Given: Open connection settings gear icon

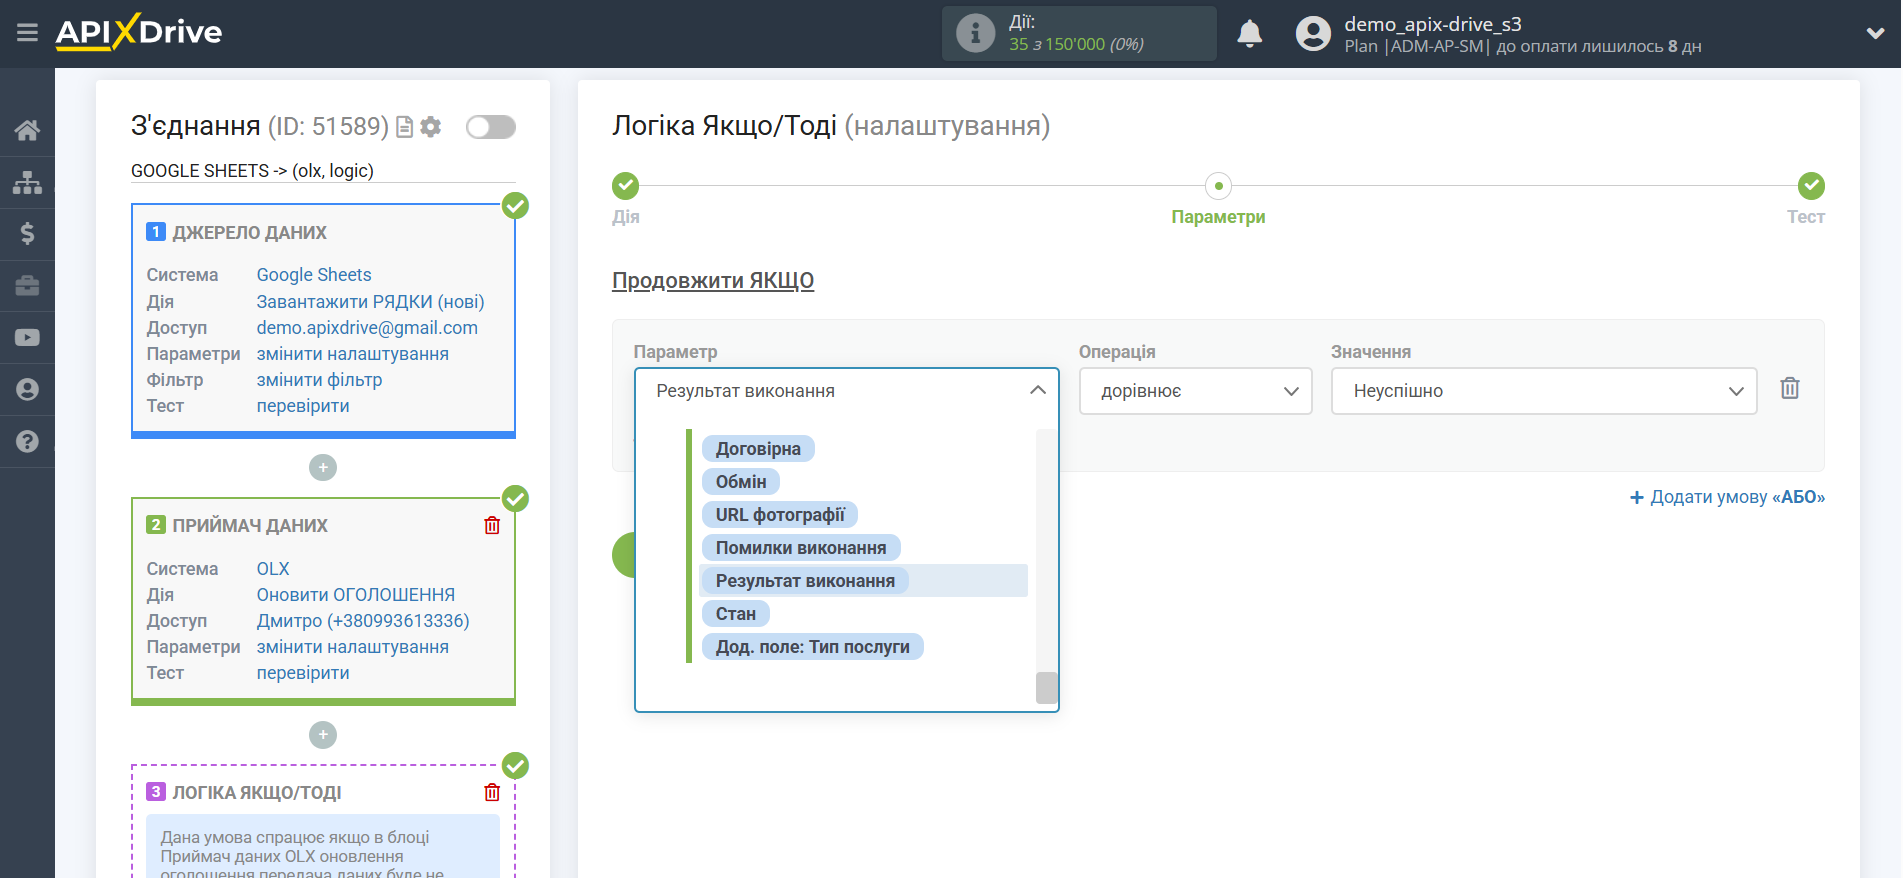Looking at the screenshot, I should click(431, 127).
